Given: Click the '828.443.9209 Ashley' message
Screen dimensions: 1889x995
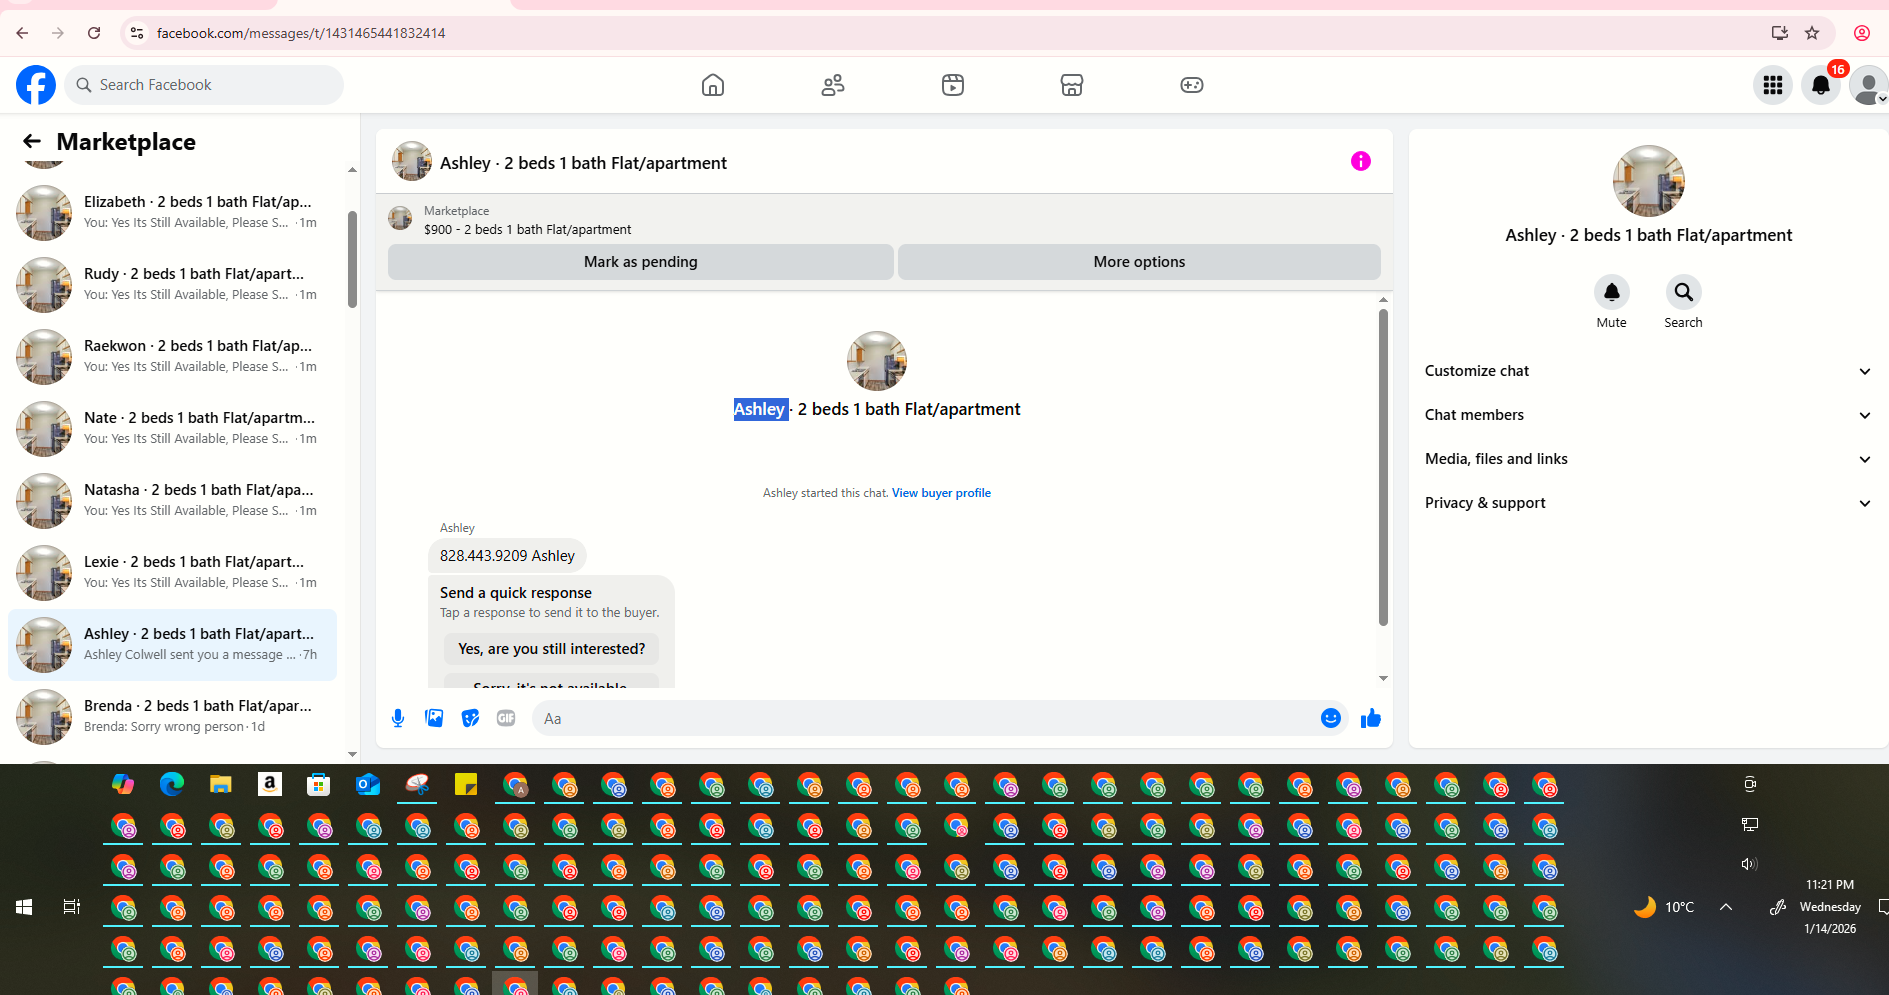Looking at the screenshot, I should tap(507, 556).
